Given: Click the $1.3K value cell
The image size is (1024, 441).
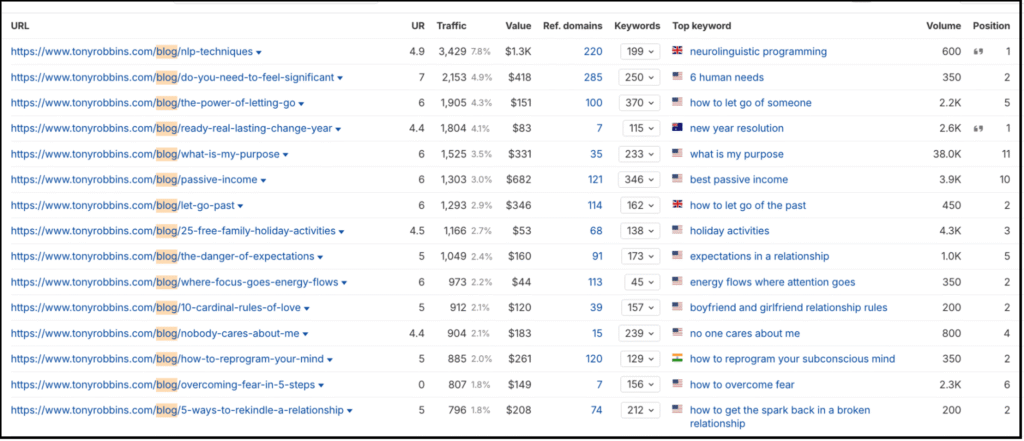Looking at the screenshot, I should 519,52.
